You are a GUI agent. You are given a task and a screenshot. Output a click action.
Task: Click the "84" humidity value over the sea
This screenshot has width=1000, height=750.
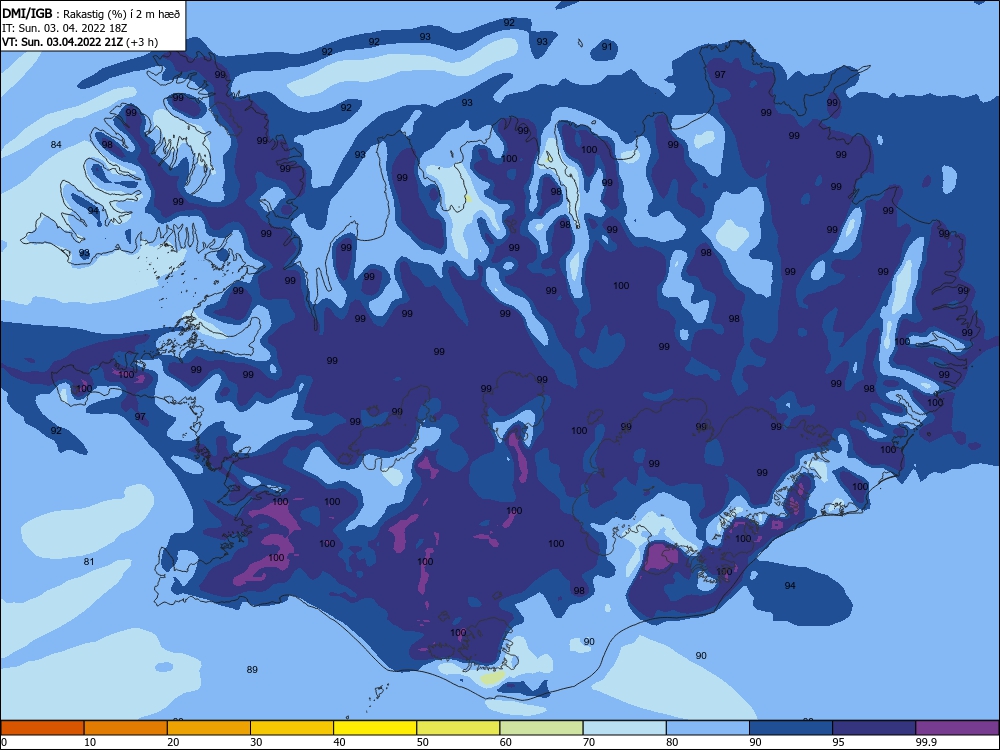(56, 145)
